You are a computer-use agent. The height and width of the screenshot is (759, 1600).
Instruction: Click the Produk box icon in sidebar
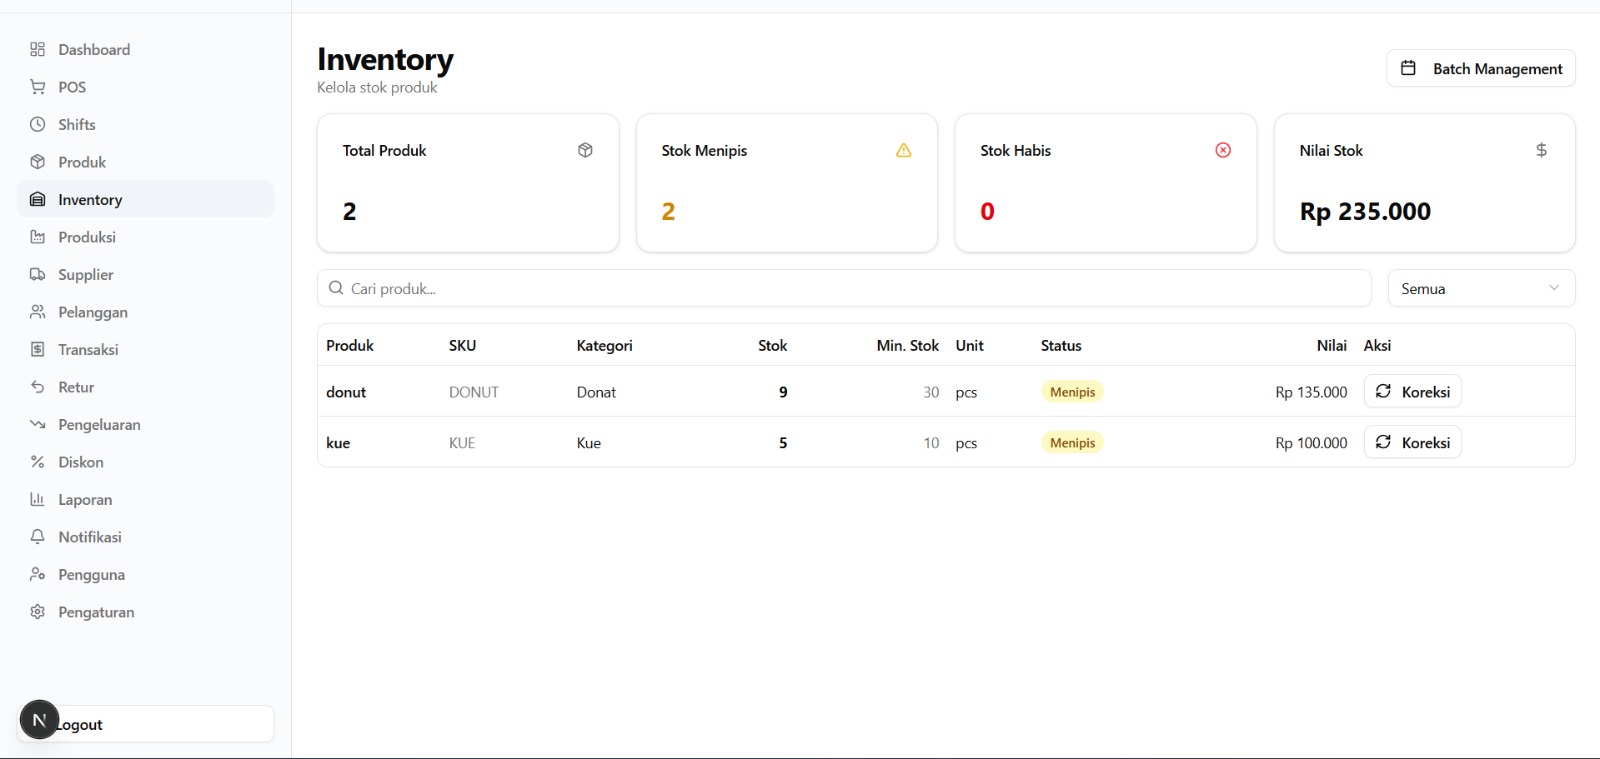pyautogui.click(x=38, y=162)
